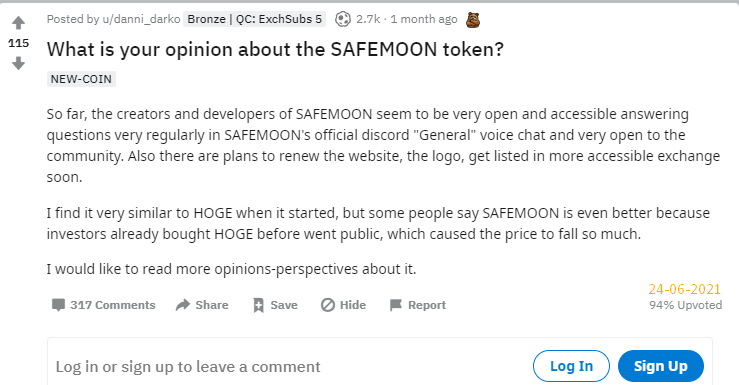Viewport: 739px width, 385px height.
Task: Click the Share arrow icon
Action: pos(183,305)
